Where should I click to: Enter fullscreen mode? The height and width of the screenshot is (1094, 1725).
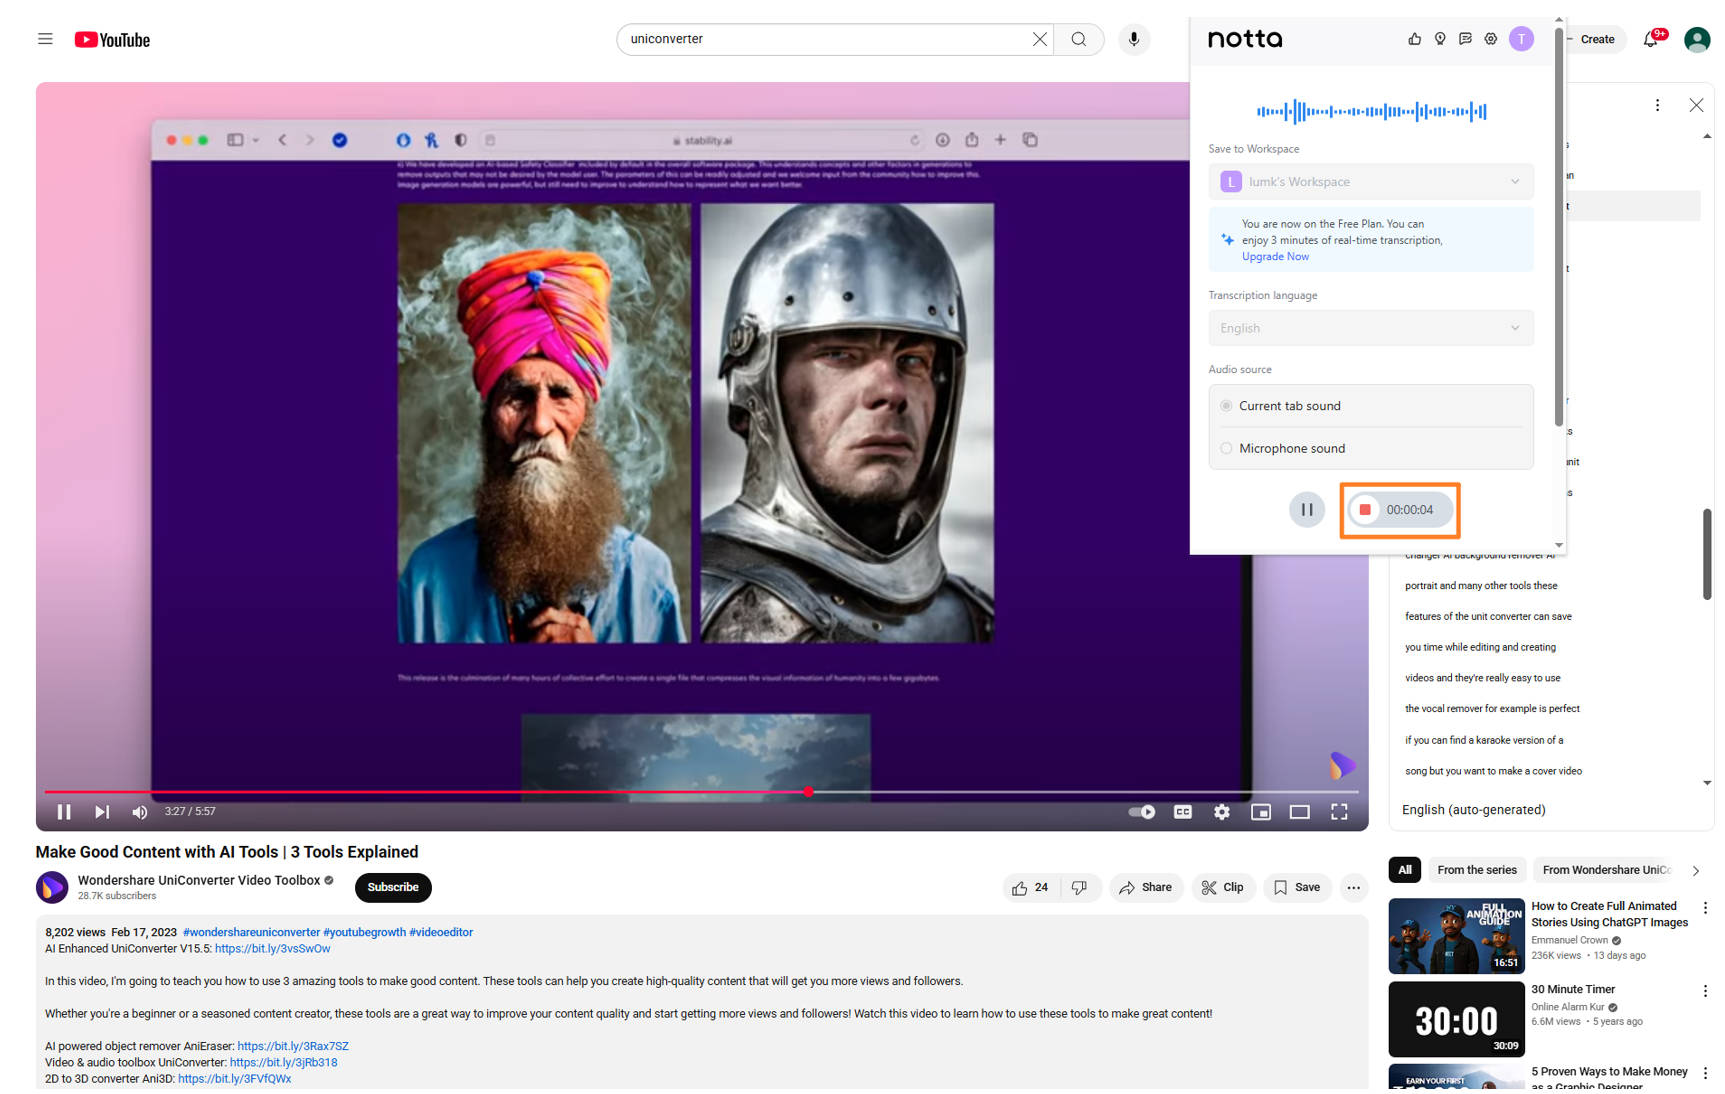[x=1339, y=812]
